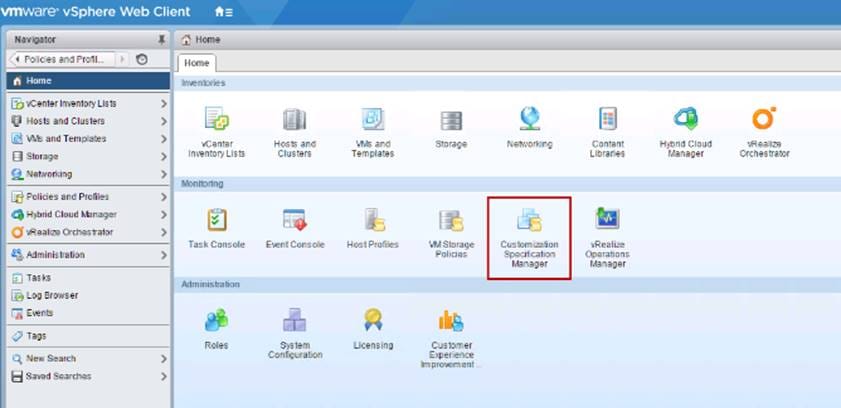Viewport: 841px width, 408px height.
Task: Open the Roles icon under Administration
Action: (217, 321)
